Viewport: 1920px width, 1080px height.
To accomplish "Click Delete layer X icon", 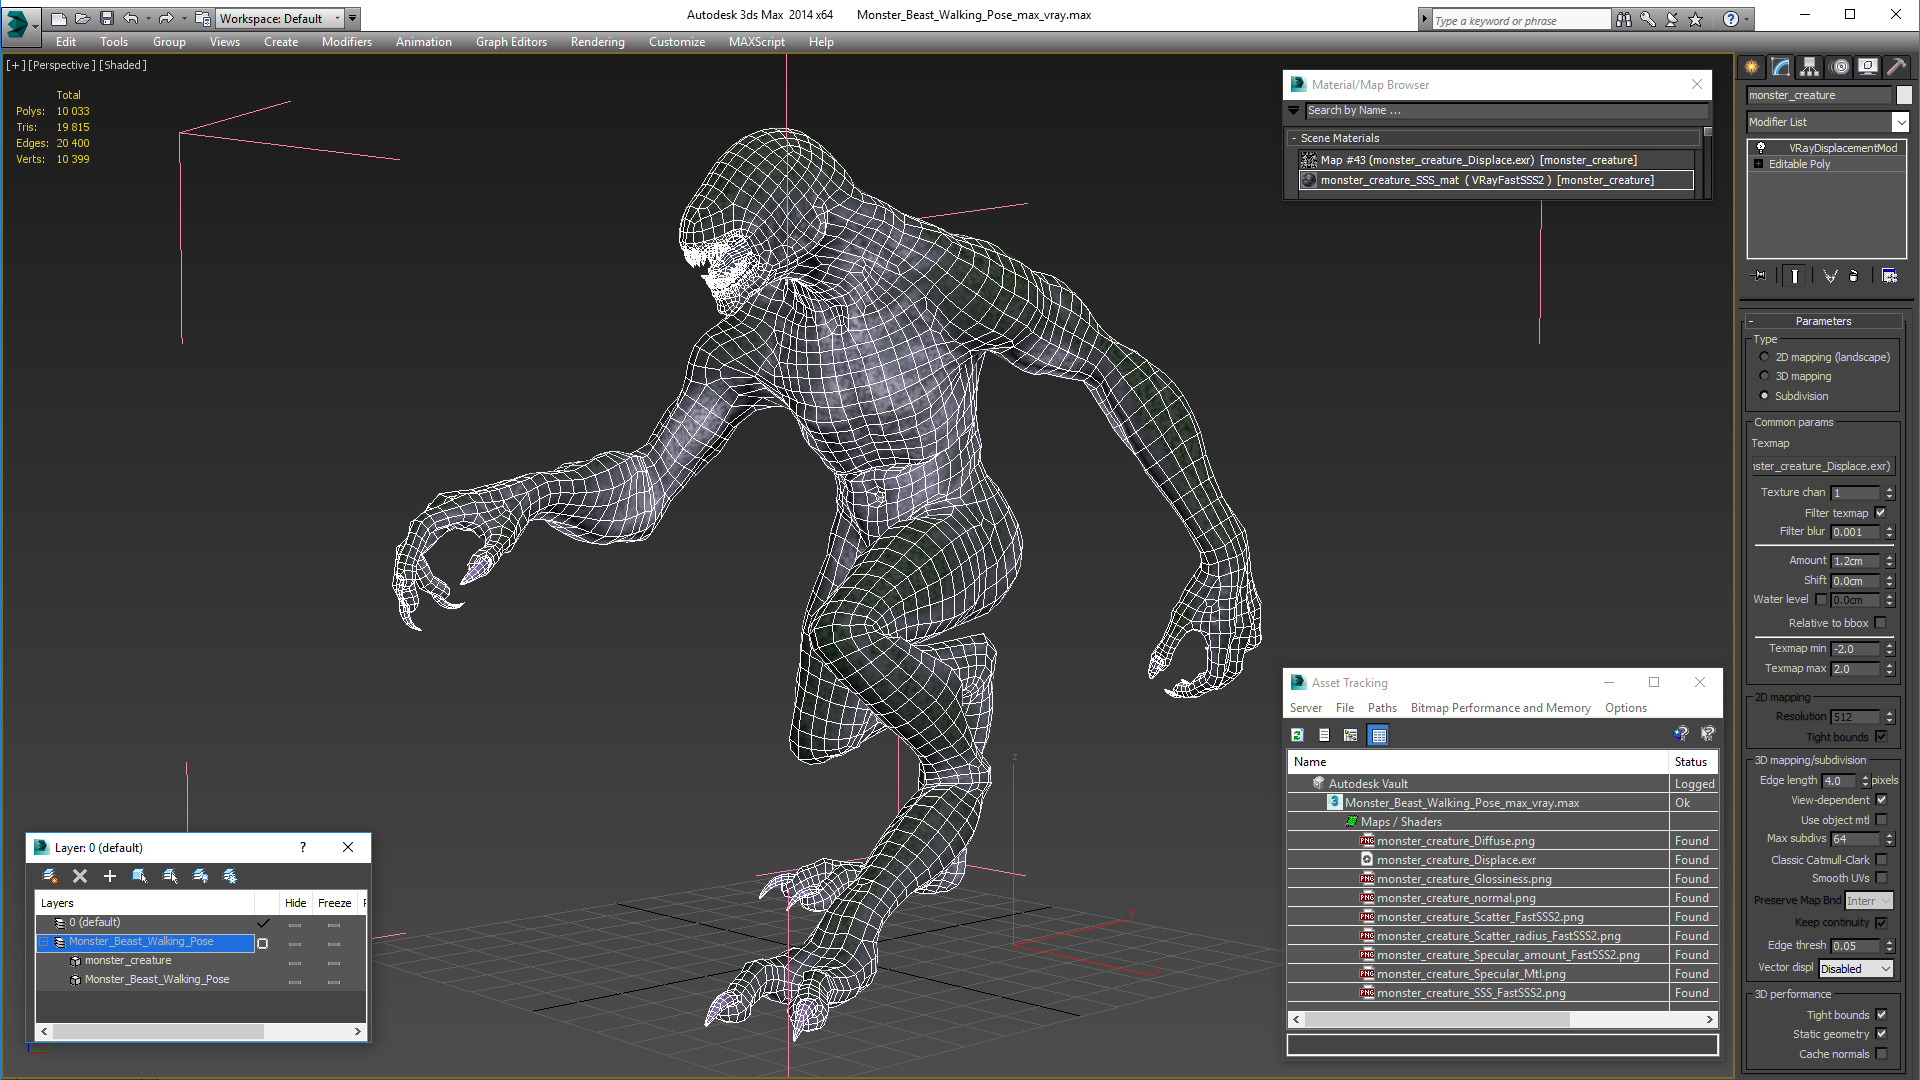I will 80,876.
